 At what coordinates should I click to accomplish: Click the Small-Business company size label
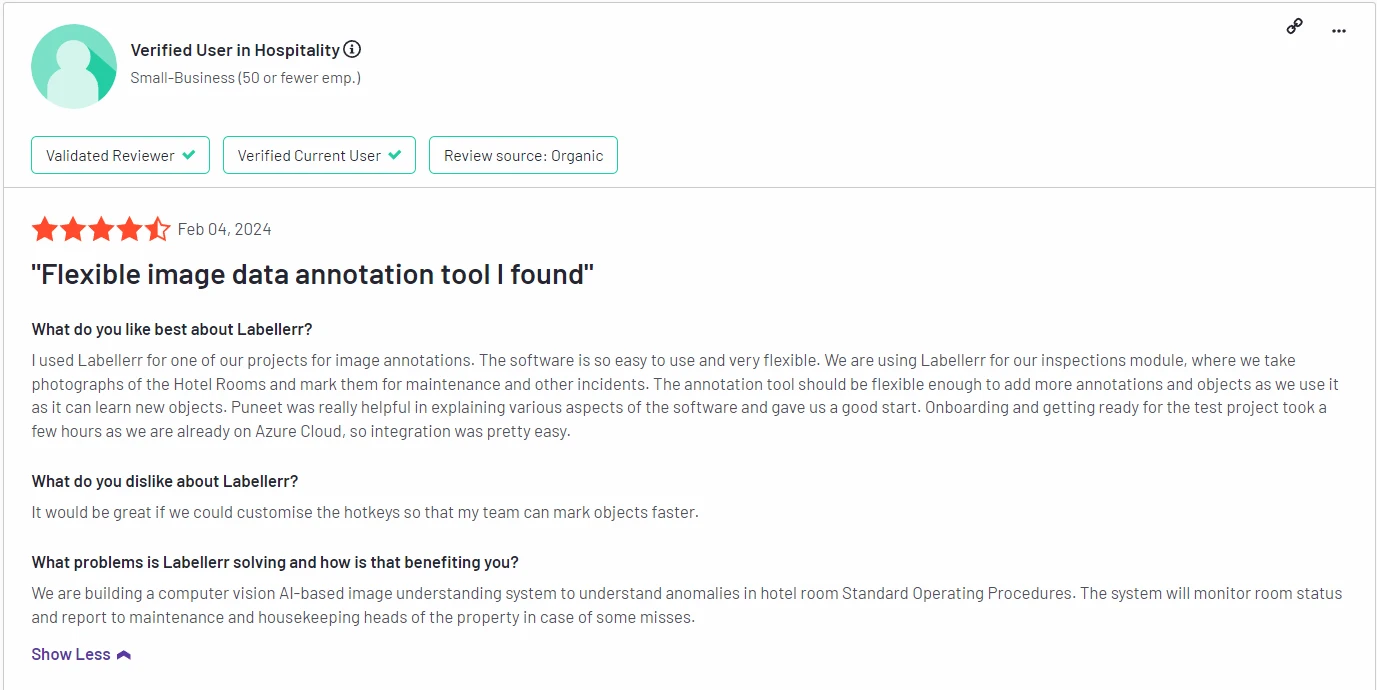(246, 77)
